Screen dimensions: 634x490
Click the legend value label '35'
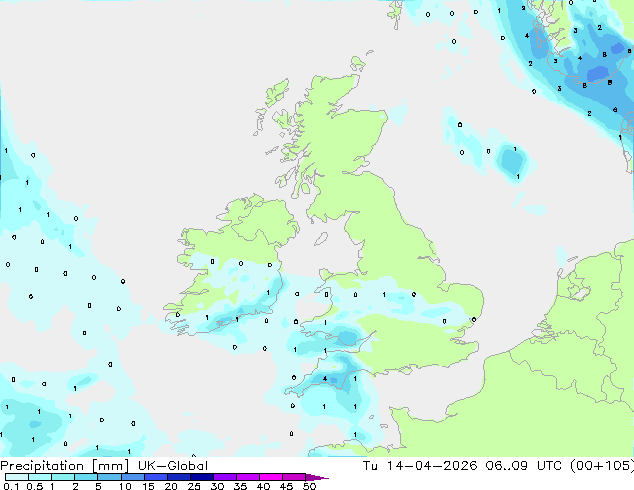click(240, 486)
